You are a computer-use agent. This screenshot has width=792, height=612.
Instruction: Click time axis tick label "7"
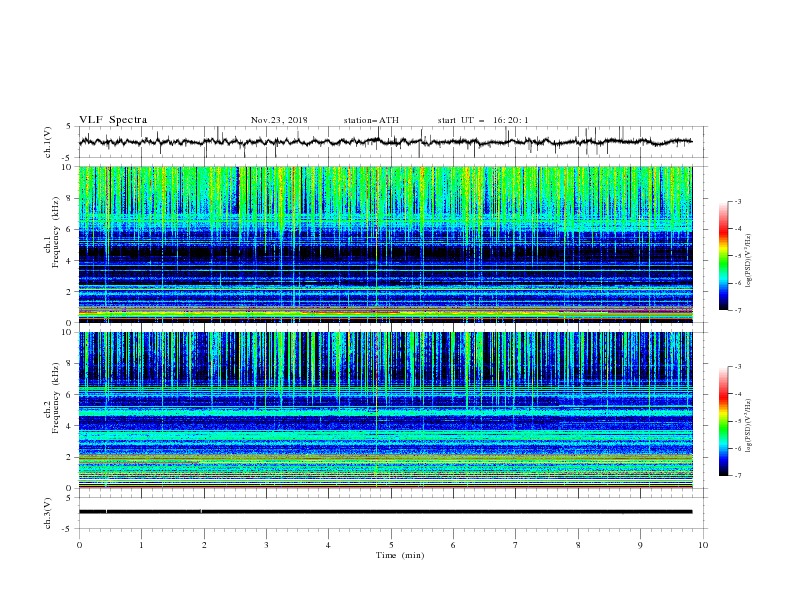point(516,545)
